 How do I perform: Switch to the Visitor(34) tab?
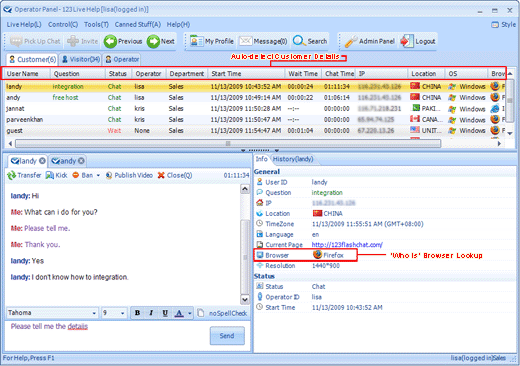[x=81, y=59]
